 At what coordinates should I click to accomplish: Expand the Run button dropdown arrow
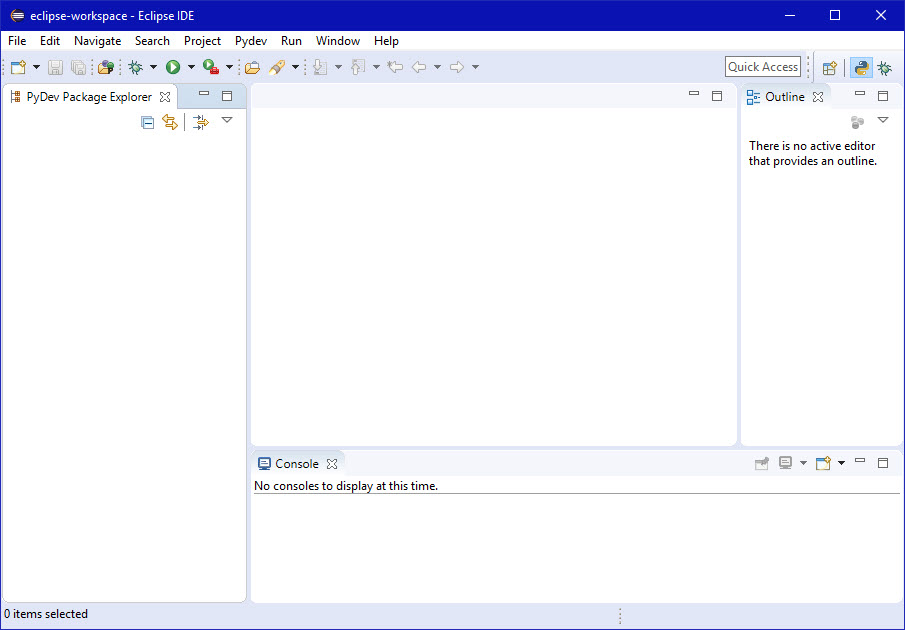click(191, 67)
